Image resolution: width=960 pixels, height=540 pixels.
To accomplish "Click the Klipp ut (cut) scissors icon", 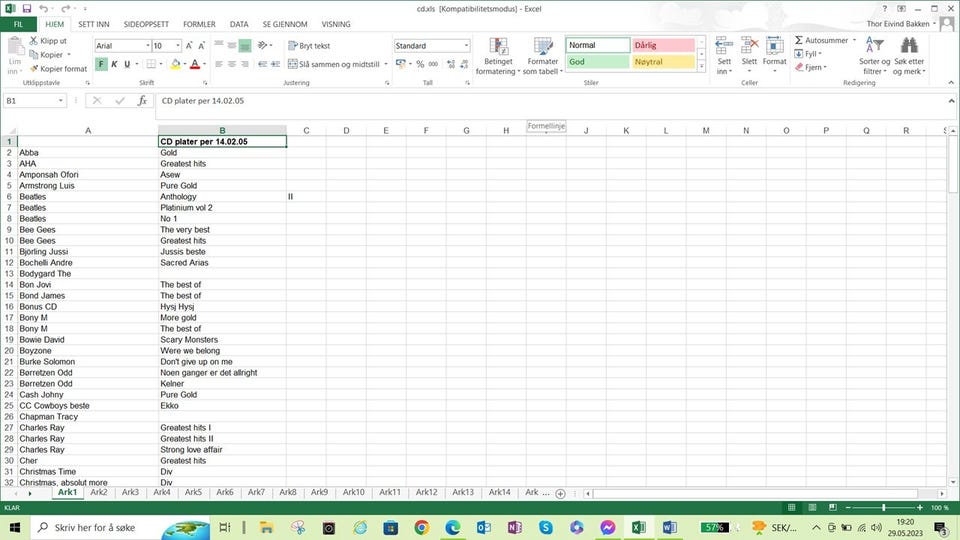I will [34, 40].
